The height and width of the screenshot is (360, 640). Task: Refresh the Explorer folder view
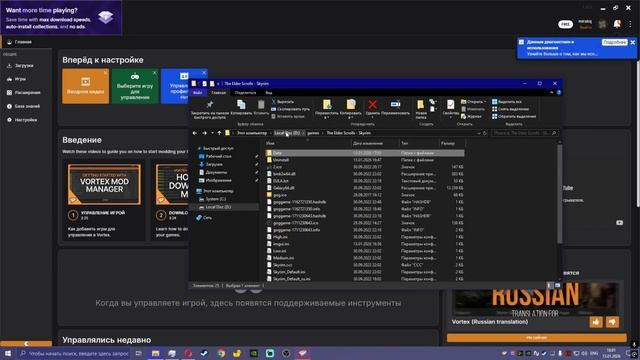click(x=485, y=133)
